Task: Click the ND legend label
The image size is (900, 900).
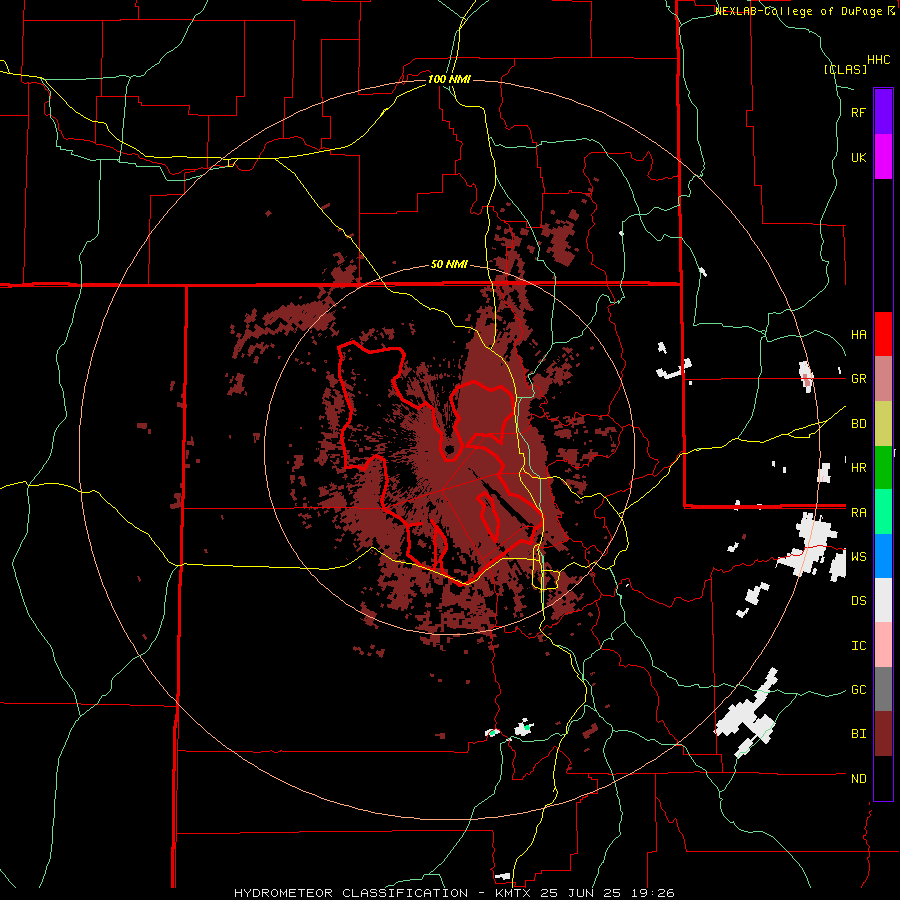Action: [858, 779]
